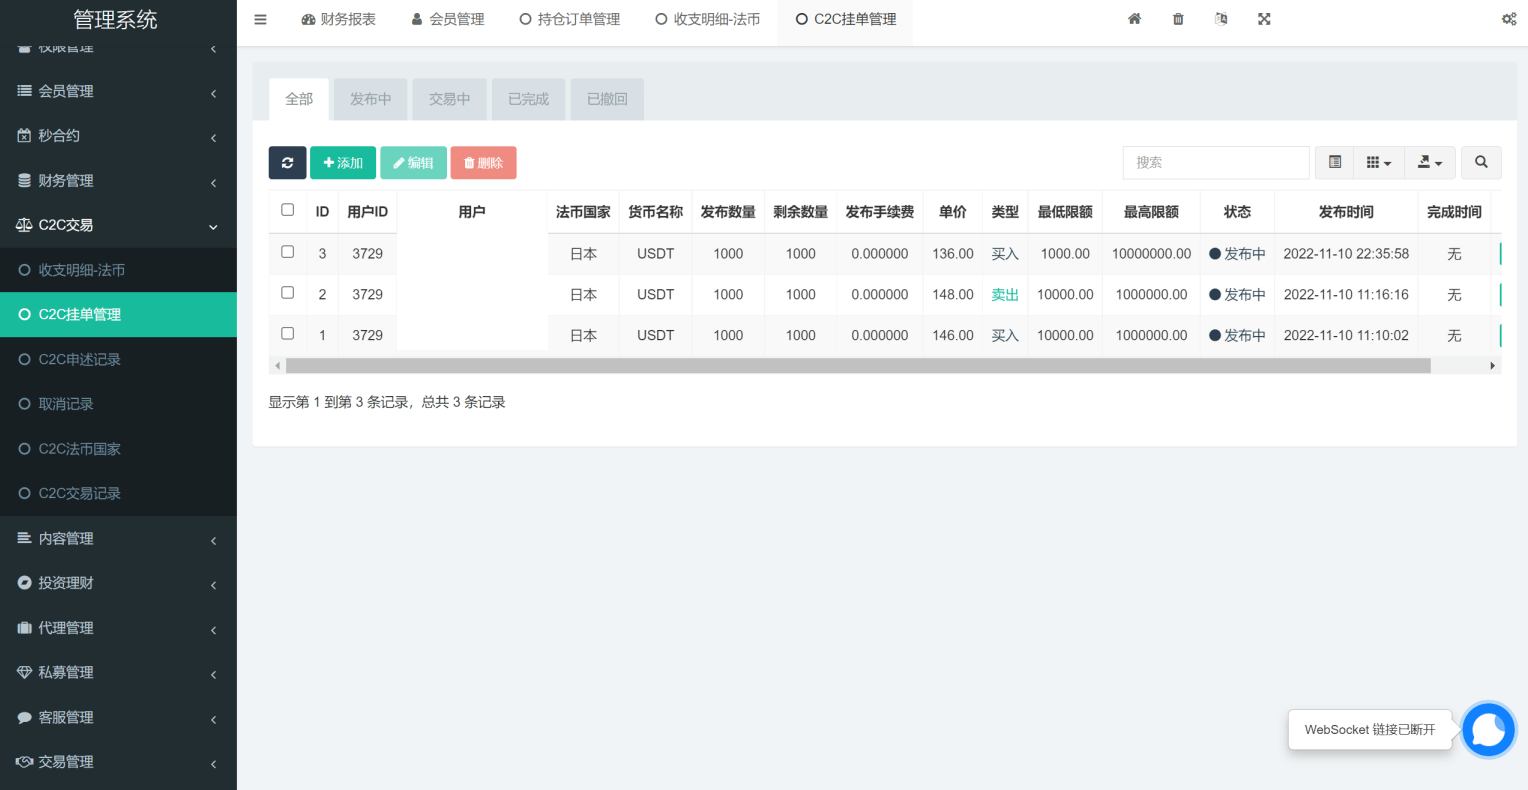Open C2C交易记录 in sidebar
This screenshot has width=1528, height=790.
(x=118, y=493)
